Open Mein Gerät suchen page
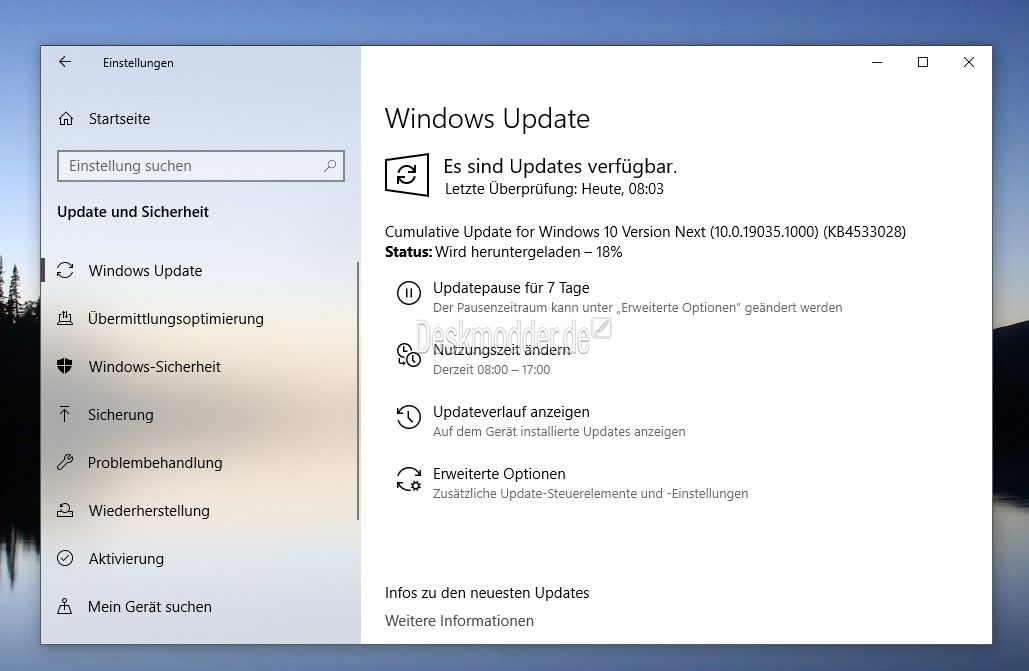This screenshot has width=1029, height=671. tap(150, 606)
